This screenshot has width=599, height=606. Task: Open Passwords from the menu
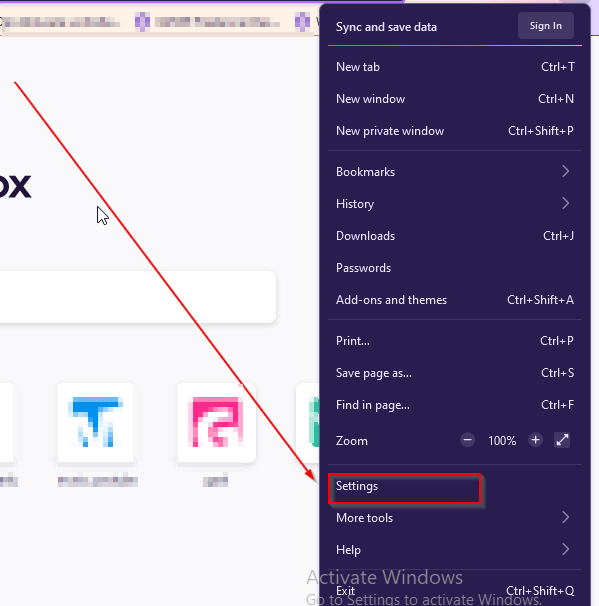click(x=455, y=268)
